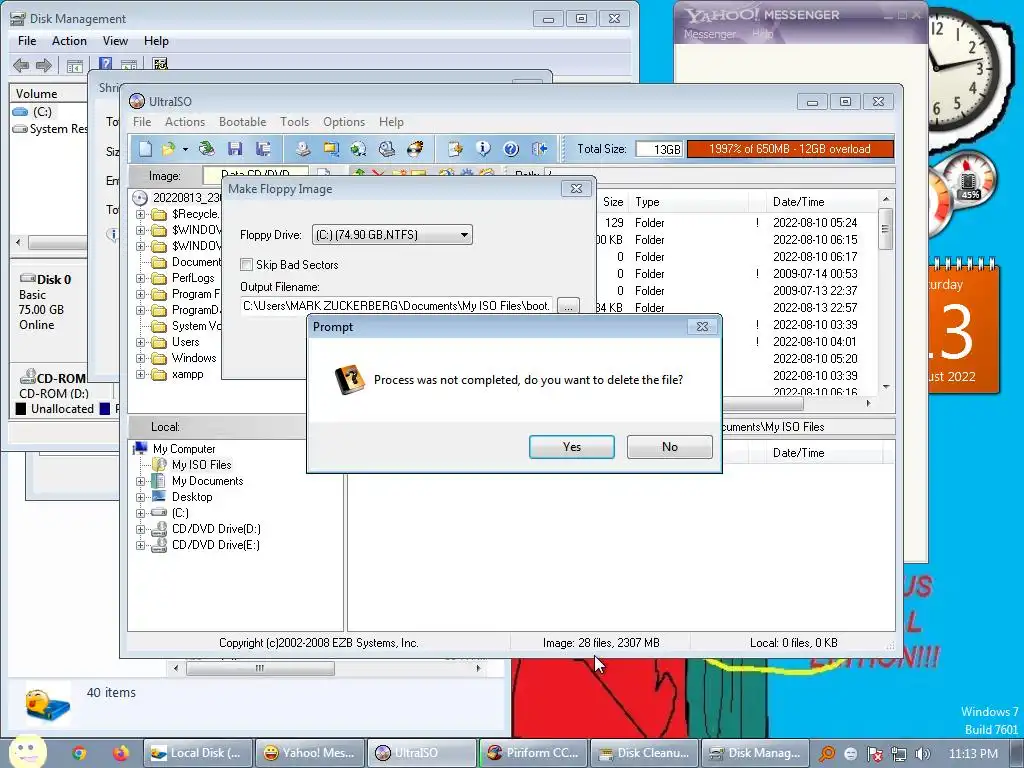This screenshot has width=1024, height=768.
Task: Click the Save floppy disk icon in UltraISO
Action: click(x=235, y=149)
